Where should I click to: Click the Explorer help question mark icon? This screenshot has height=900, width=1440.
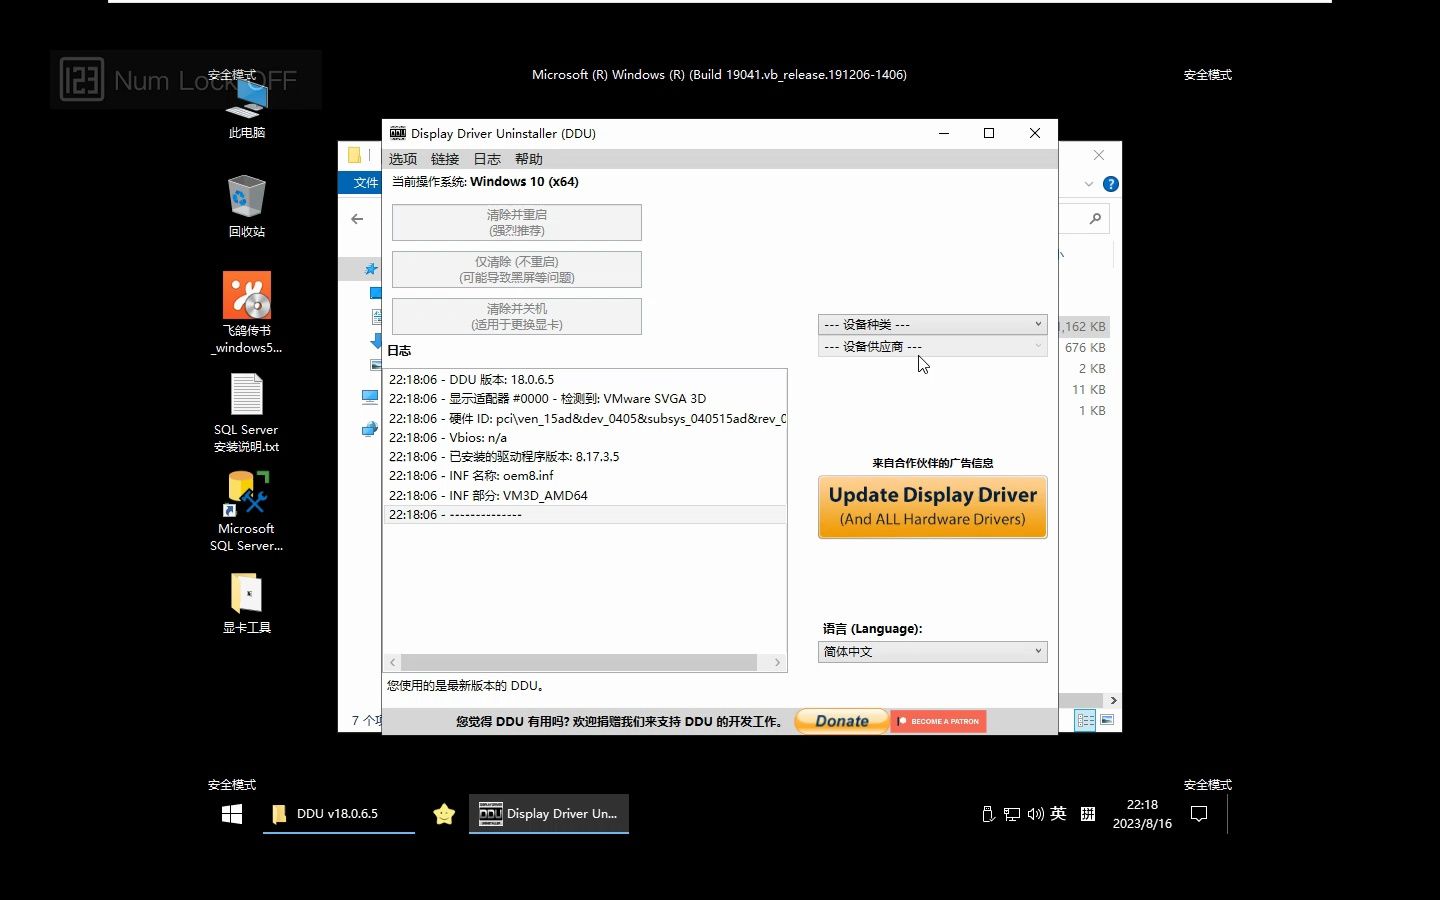coord(1110,184)
